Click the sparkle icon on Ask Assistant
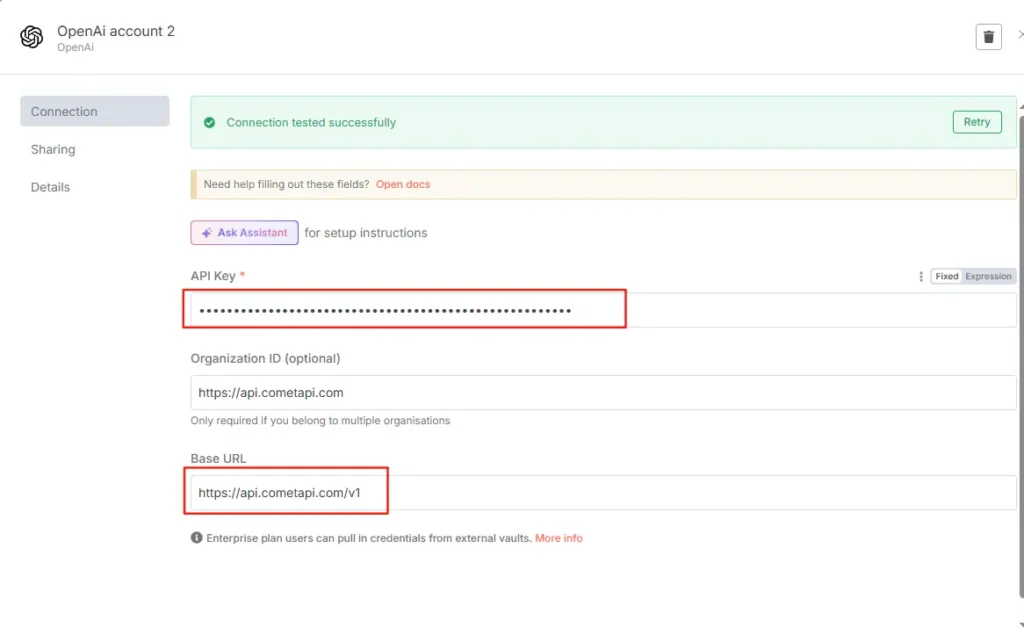Screen dimensions: 1024x635 (206, 233)
